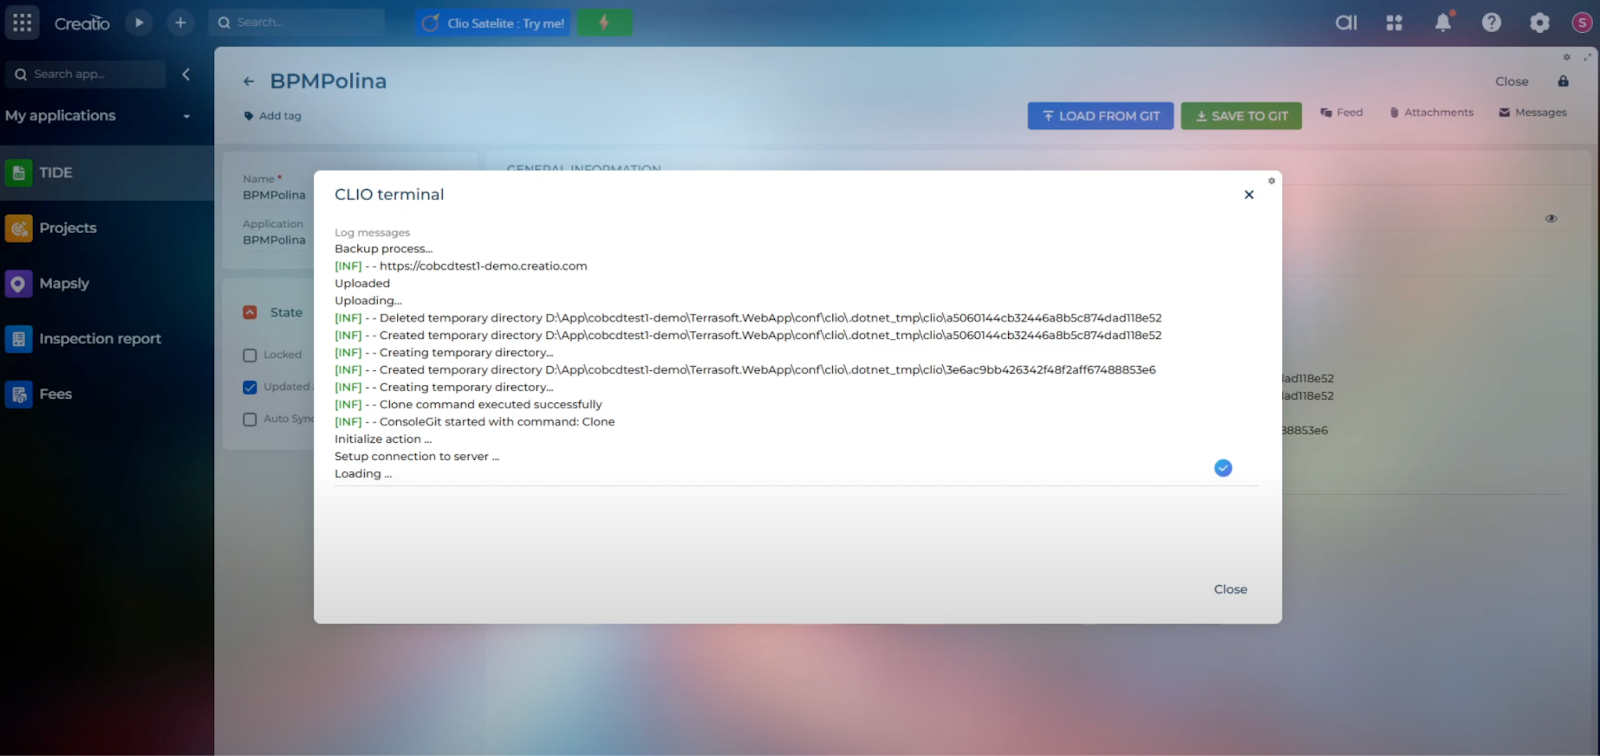Image resolution: width=1600 pixels, height=756 pixels.
Task: Click the page Close button at top right
Action: click(1512, 82)
